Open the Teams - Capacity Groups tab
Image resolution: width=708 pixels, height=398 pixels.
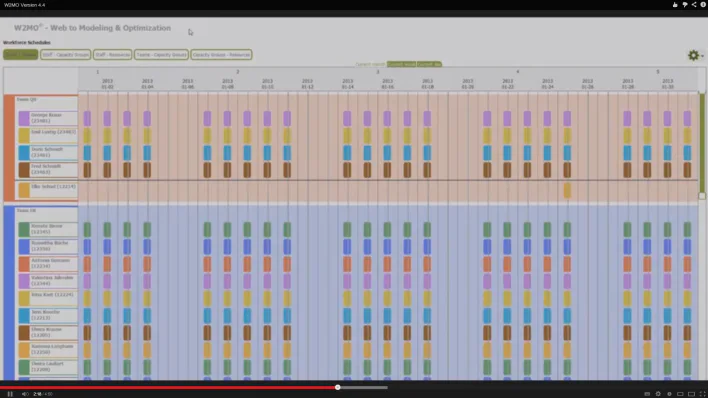[161, 55]
